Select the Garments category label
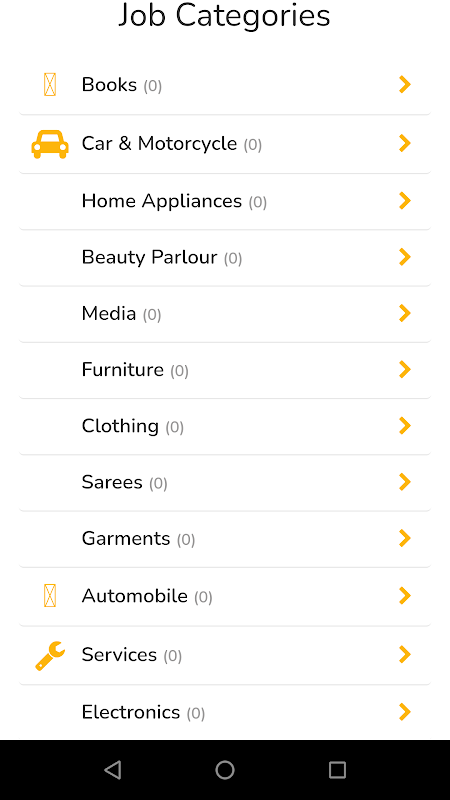The width and height of the screenshot is (450, 800). 126,538
